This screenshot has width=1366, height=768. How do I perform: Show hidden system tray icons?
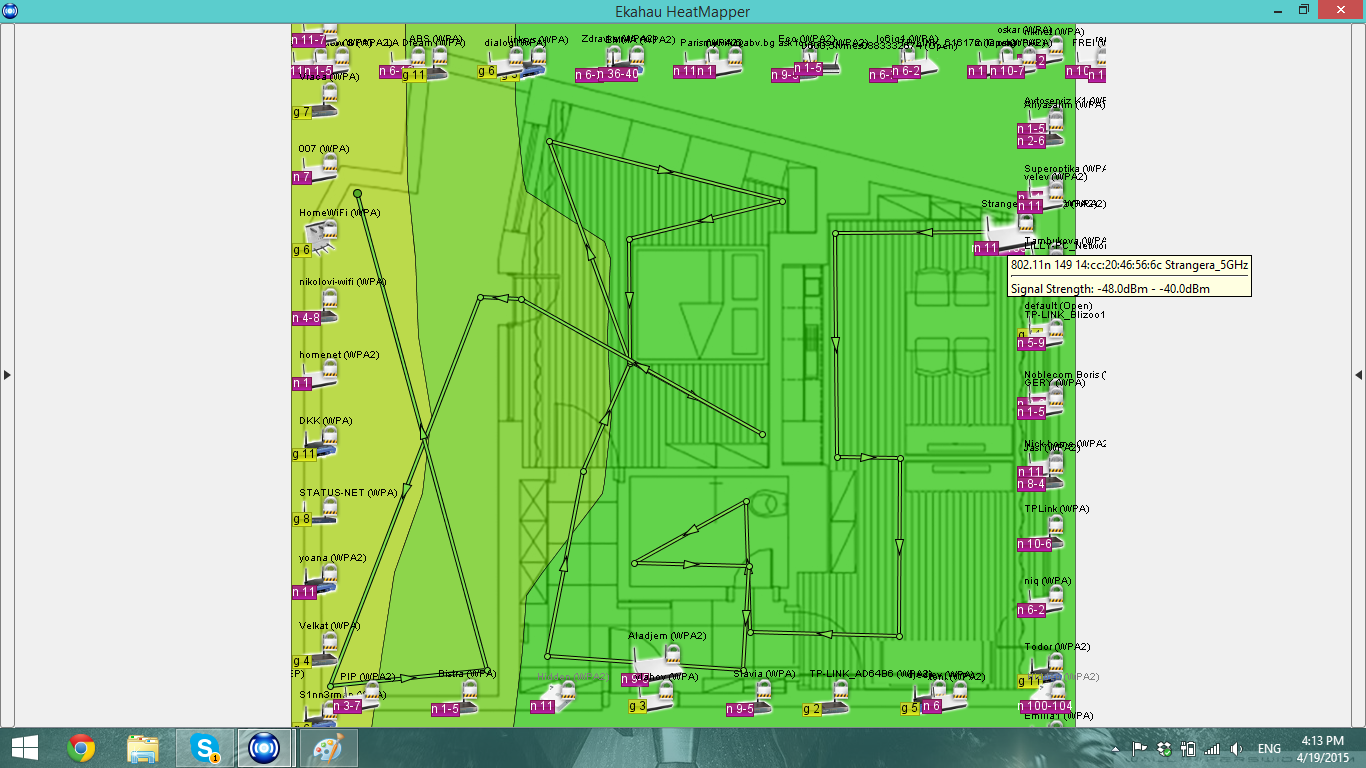(x=1115, y=749)
